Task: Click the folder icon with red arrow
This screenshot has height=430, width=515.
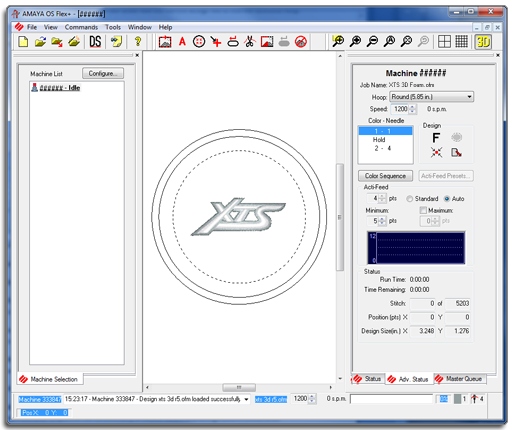Action: pyautogui.click(x=57, y=42)
